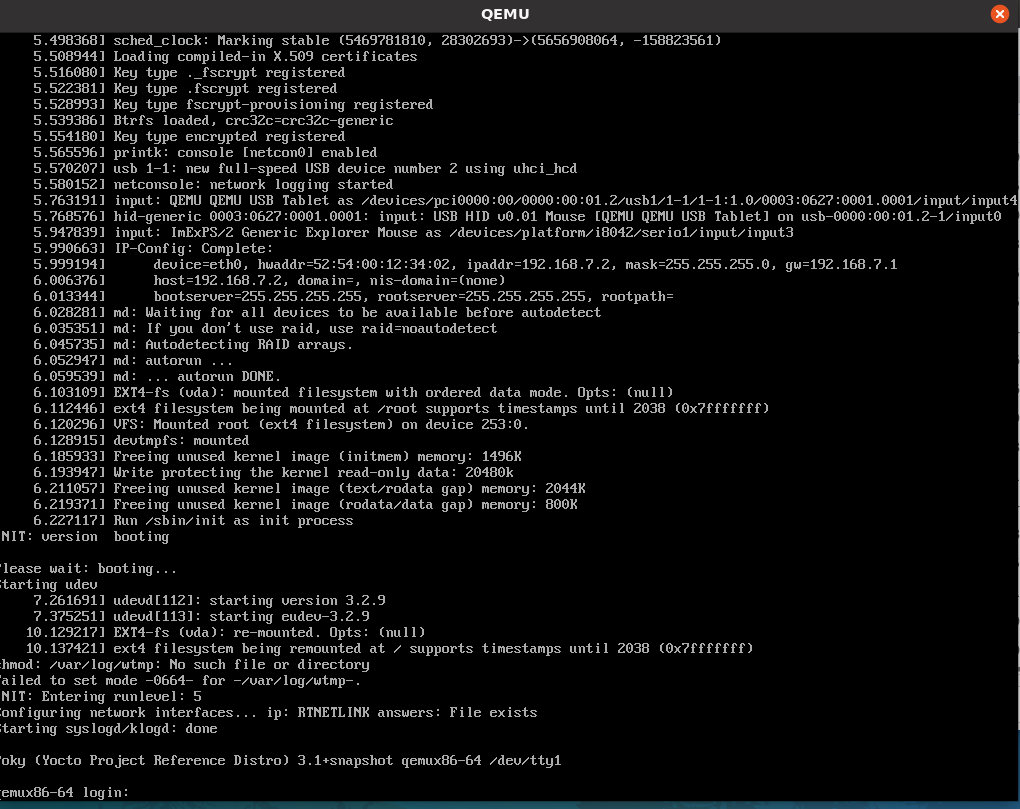Click 'Loading compiled-in X.509 certificates' line
The height and width of the screenshot is (809, 1020).
point(225,57)
